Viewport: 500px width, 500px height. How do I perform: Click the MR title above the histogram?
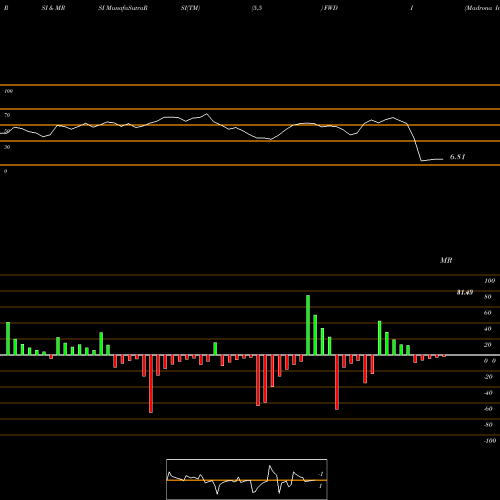[446, 260]
